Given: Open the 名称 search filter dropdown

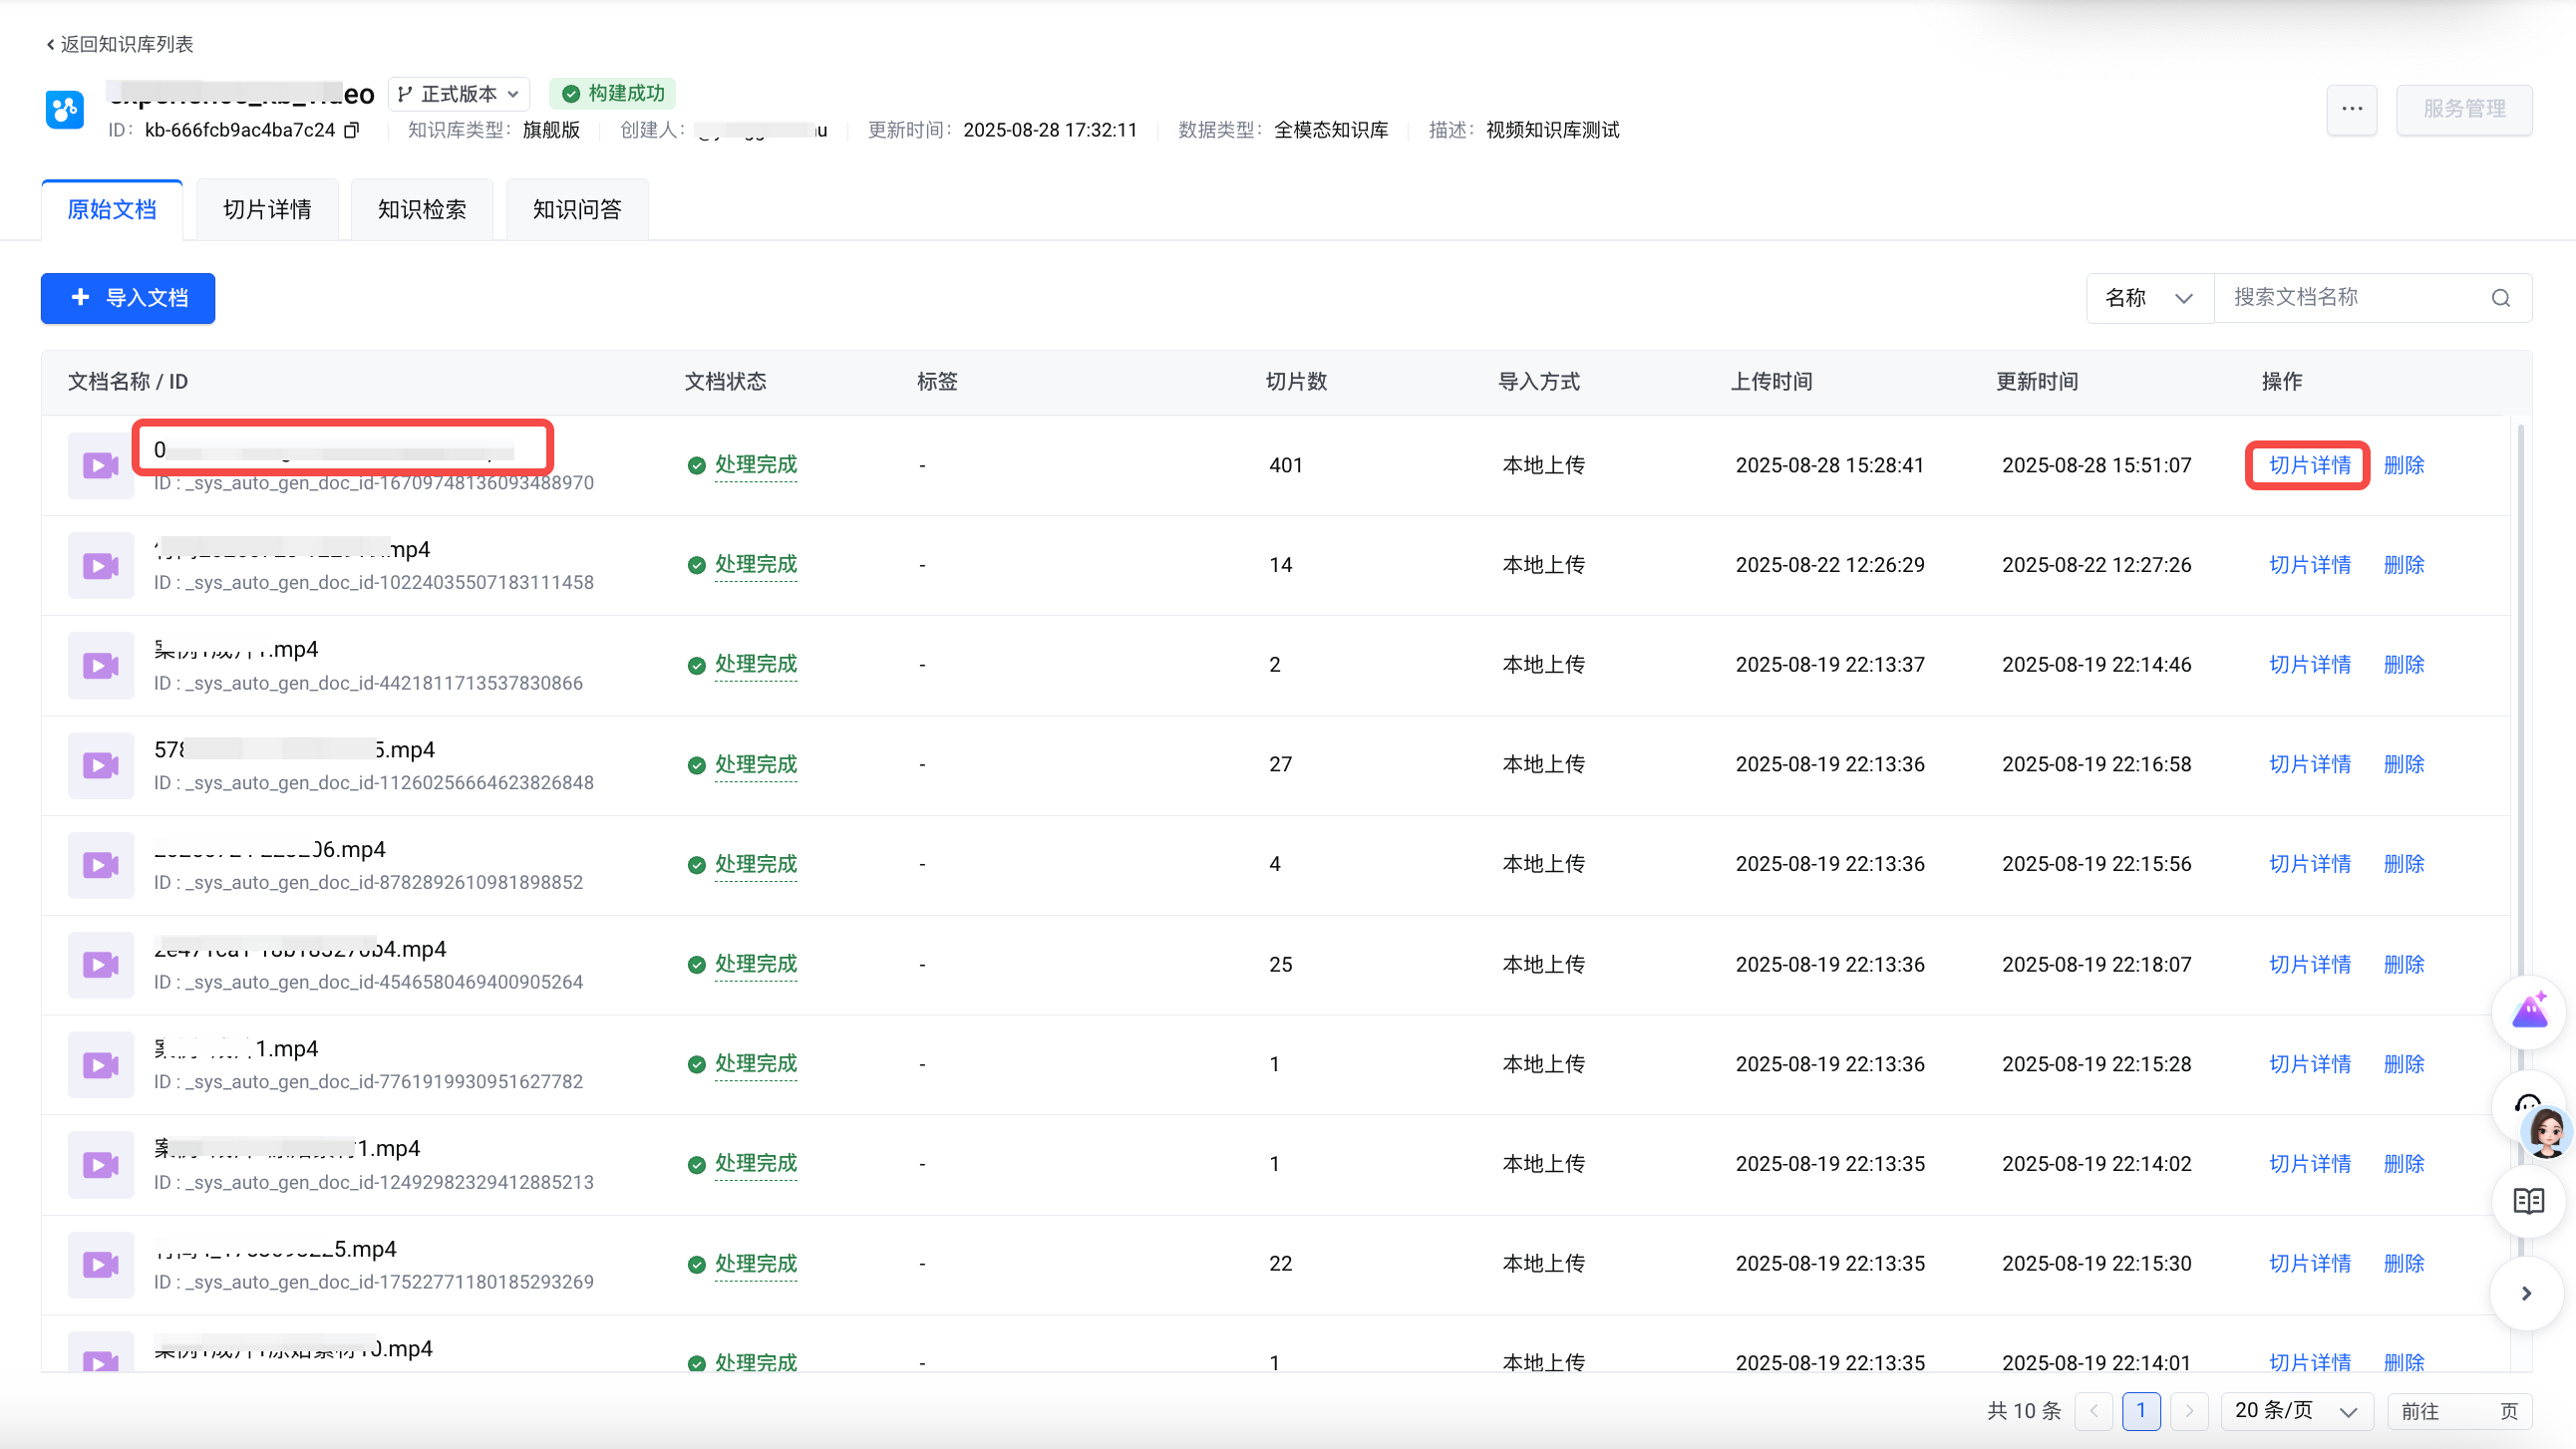Looking at the screenshot, I should pyautogui.click(x=2148, y=298).
